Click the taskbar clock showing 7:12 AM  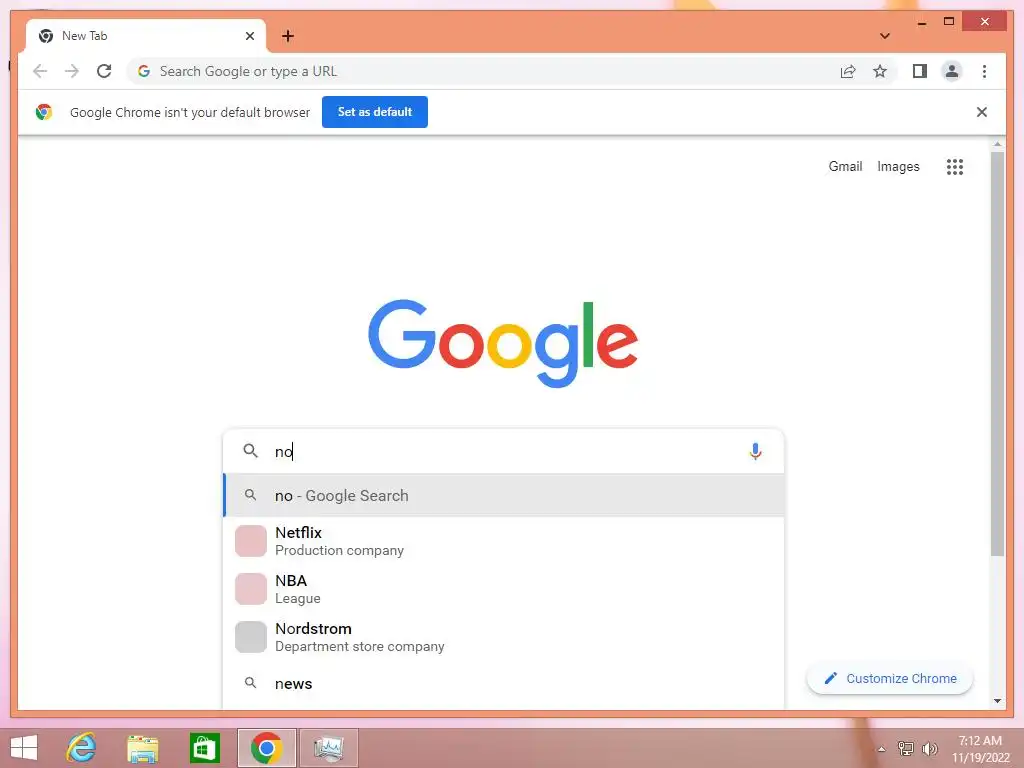[980, 748]
